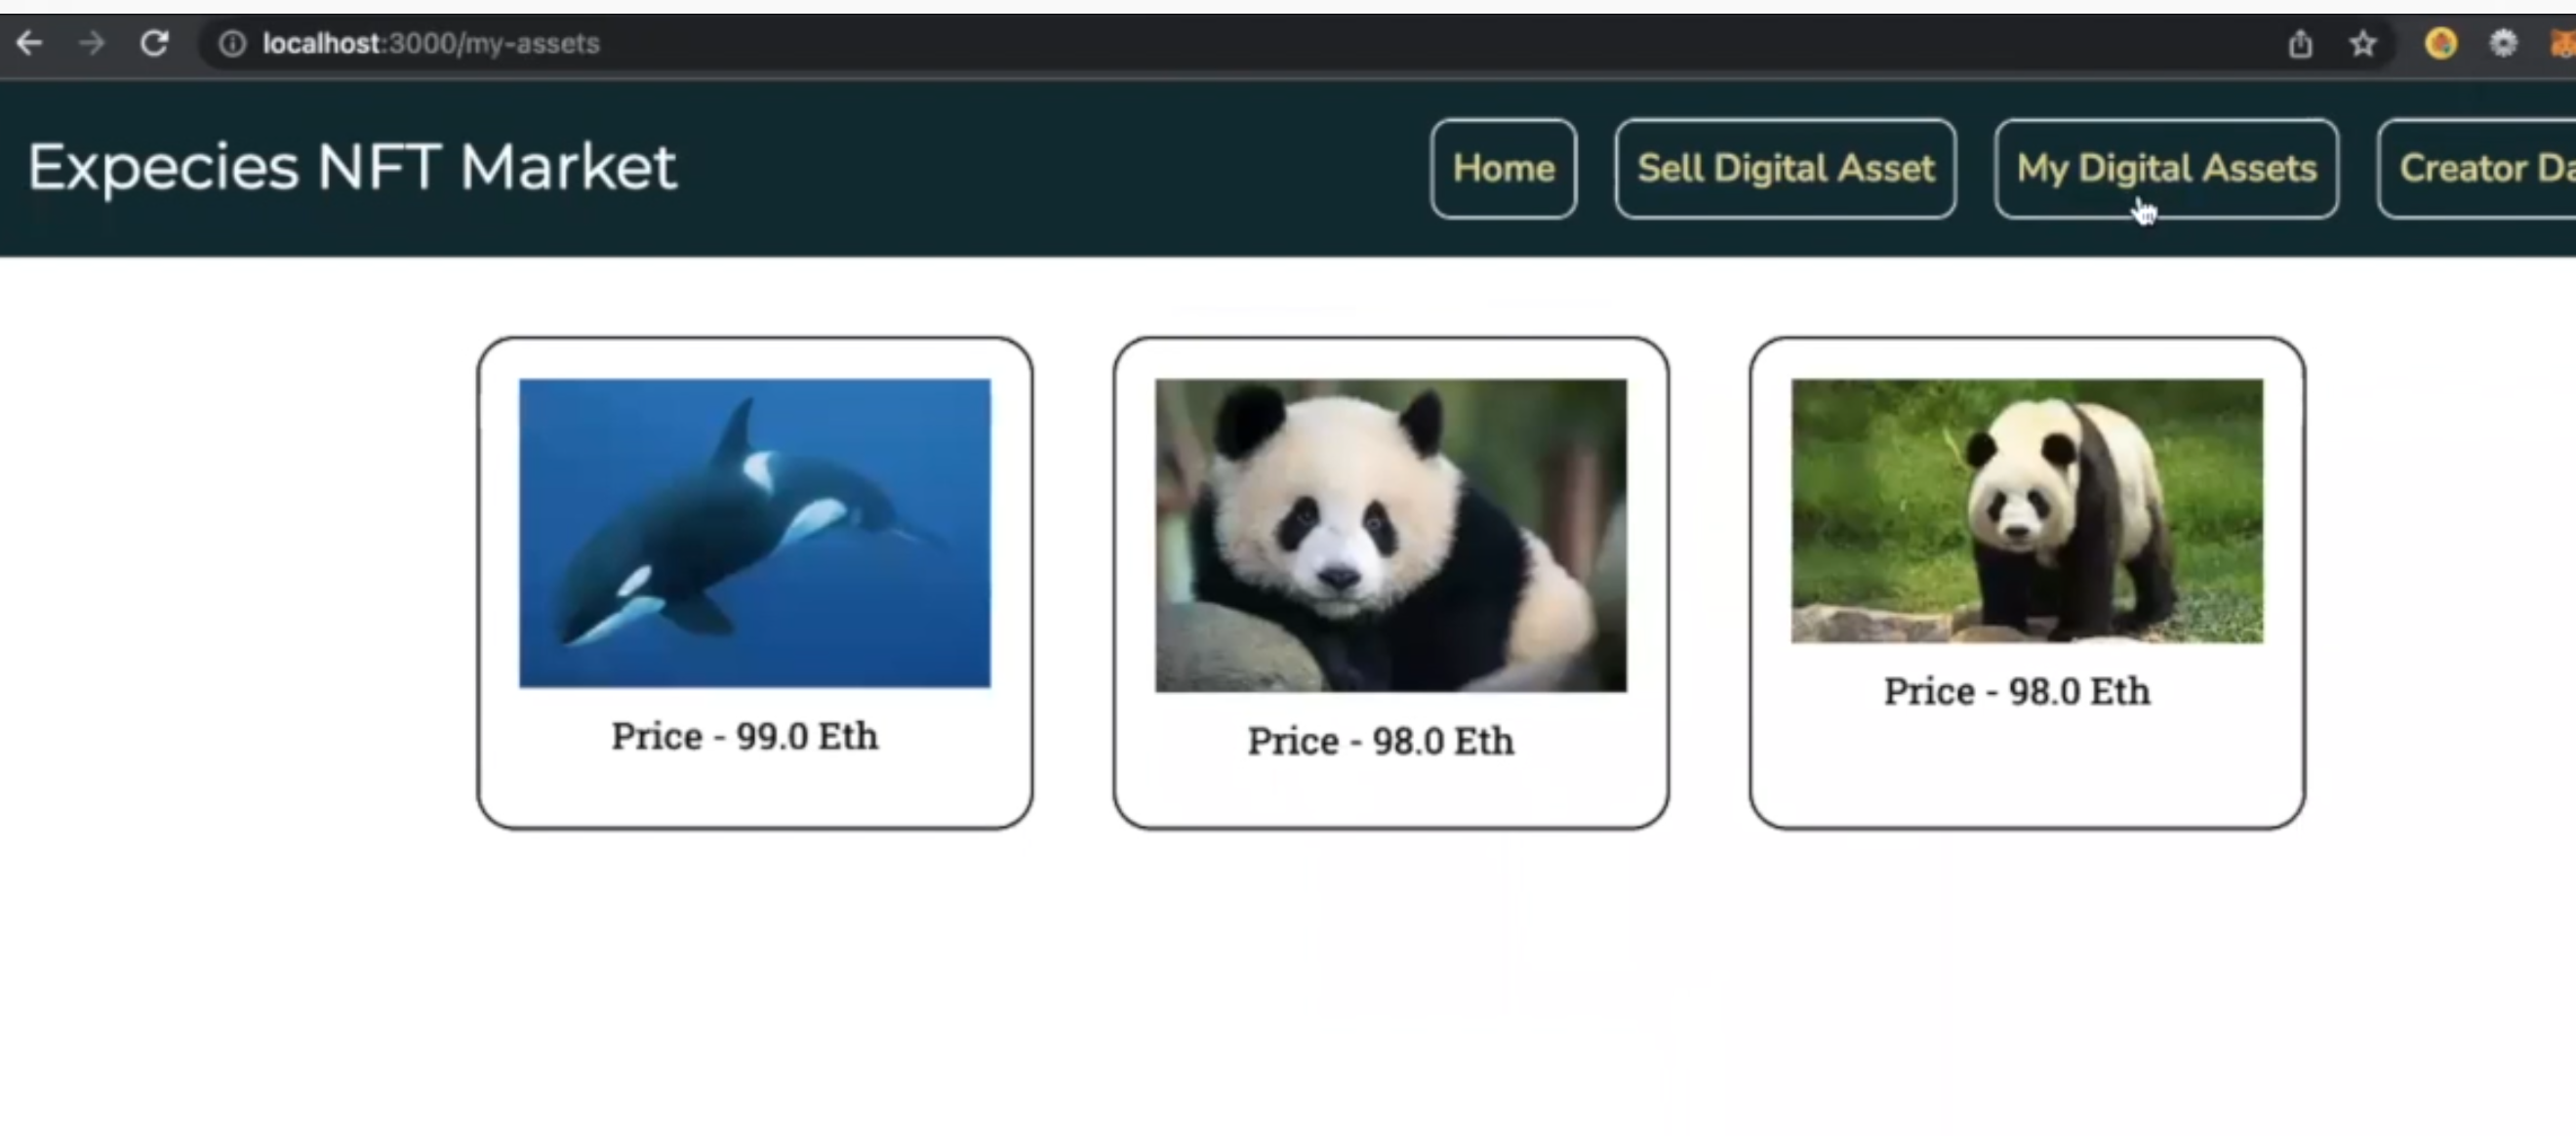Open the Creator Dashboard page

click(2478, 168)
